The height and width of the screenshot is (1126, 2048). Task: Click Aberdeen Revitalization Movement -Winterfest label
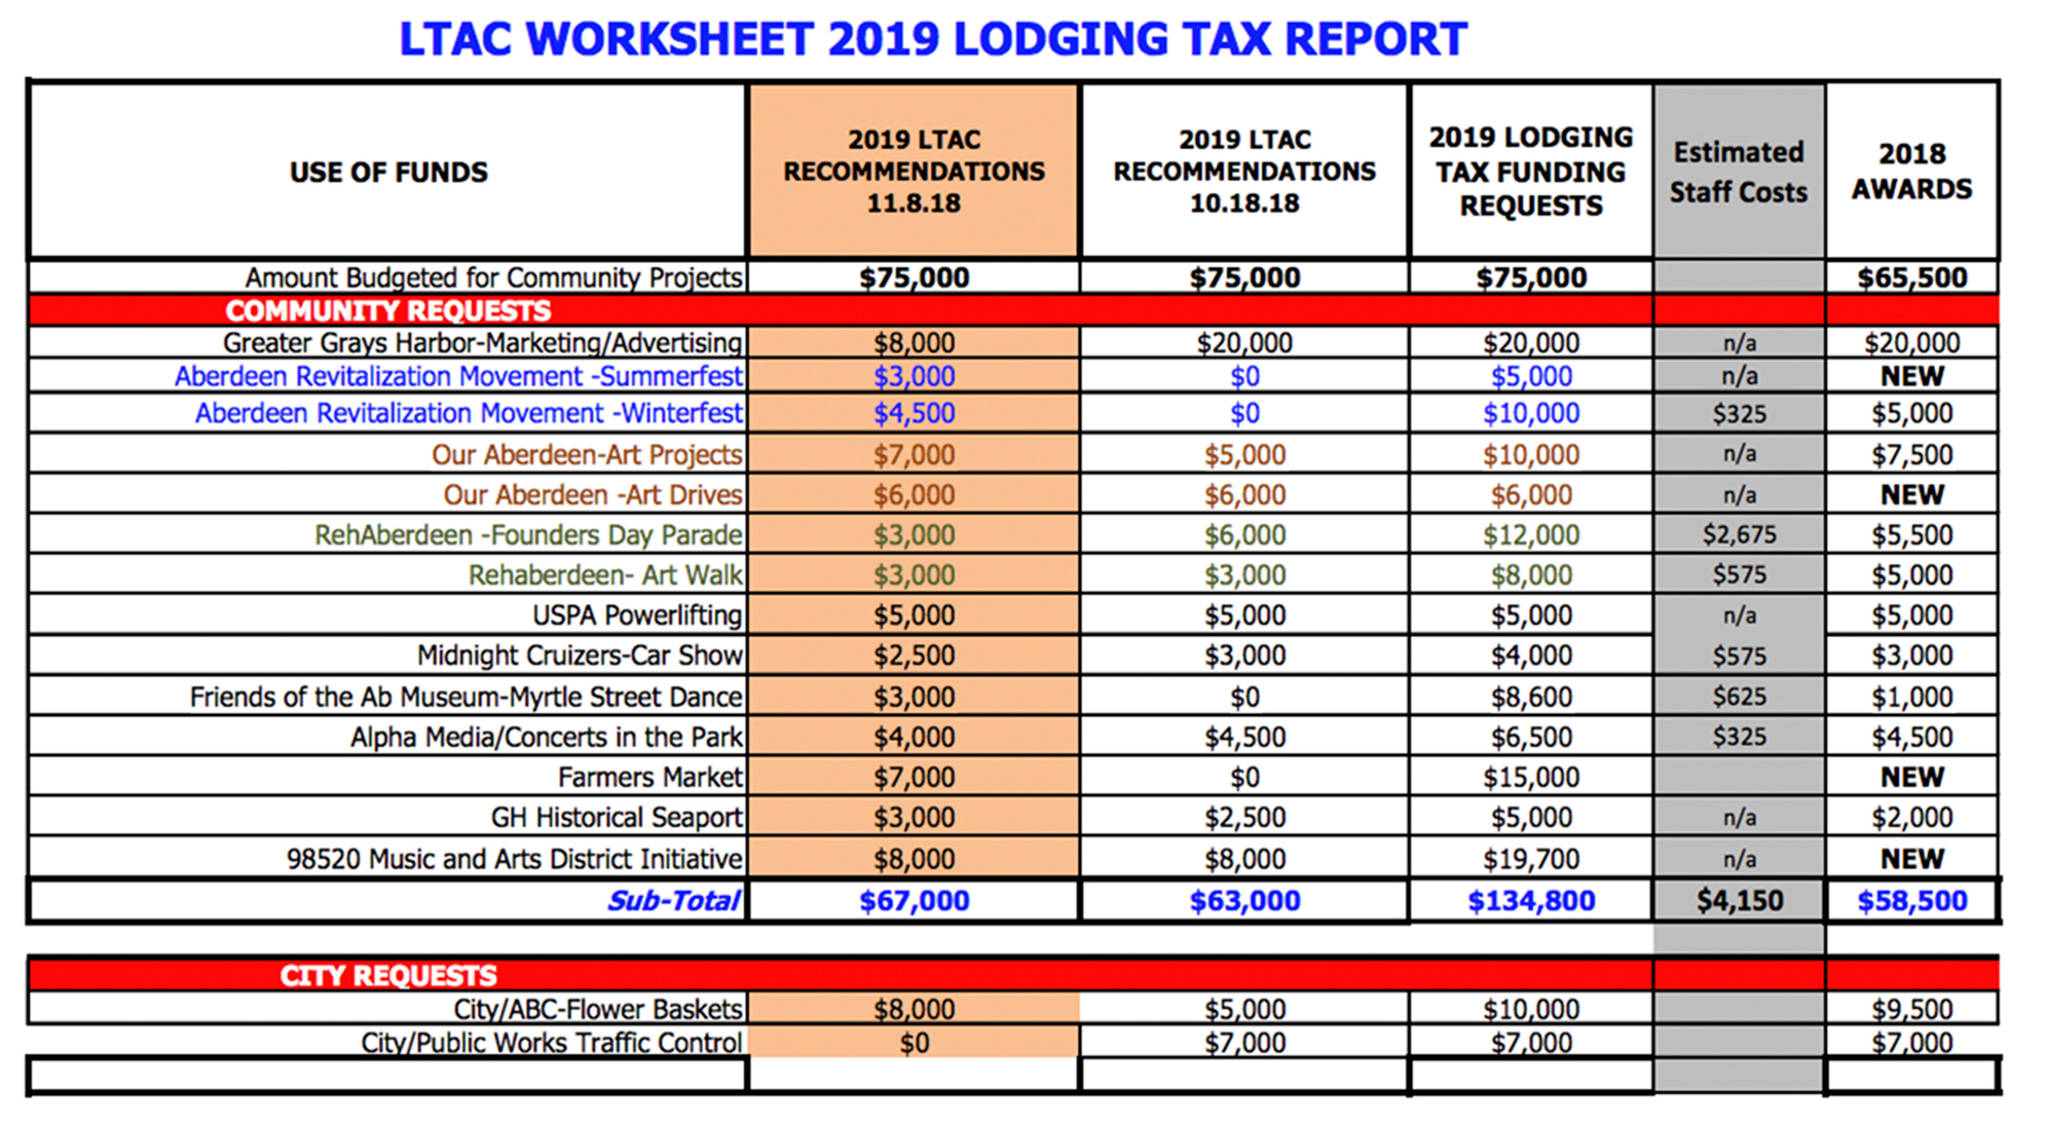(468, 413)
